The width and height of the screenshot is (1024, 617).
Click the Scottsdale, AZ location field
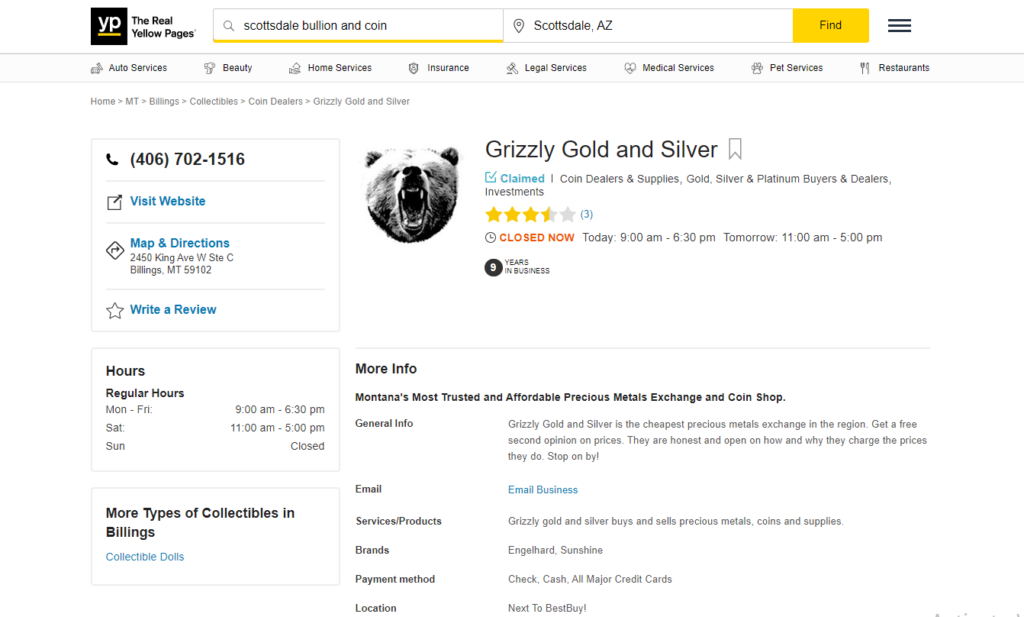click(x=648, y=25)
